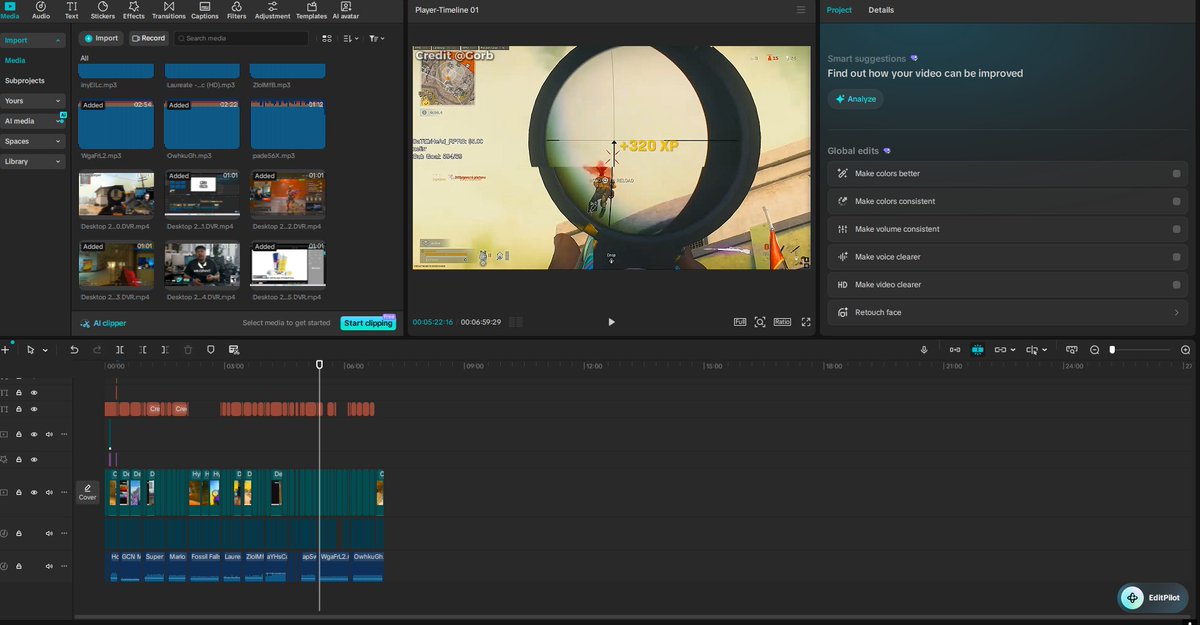The height and width of the screenshot is (625, 1200).
Task: Click the Full quality button in player
Action: click(740, 322)
